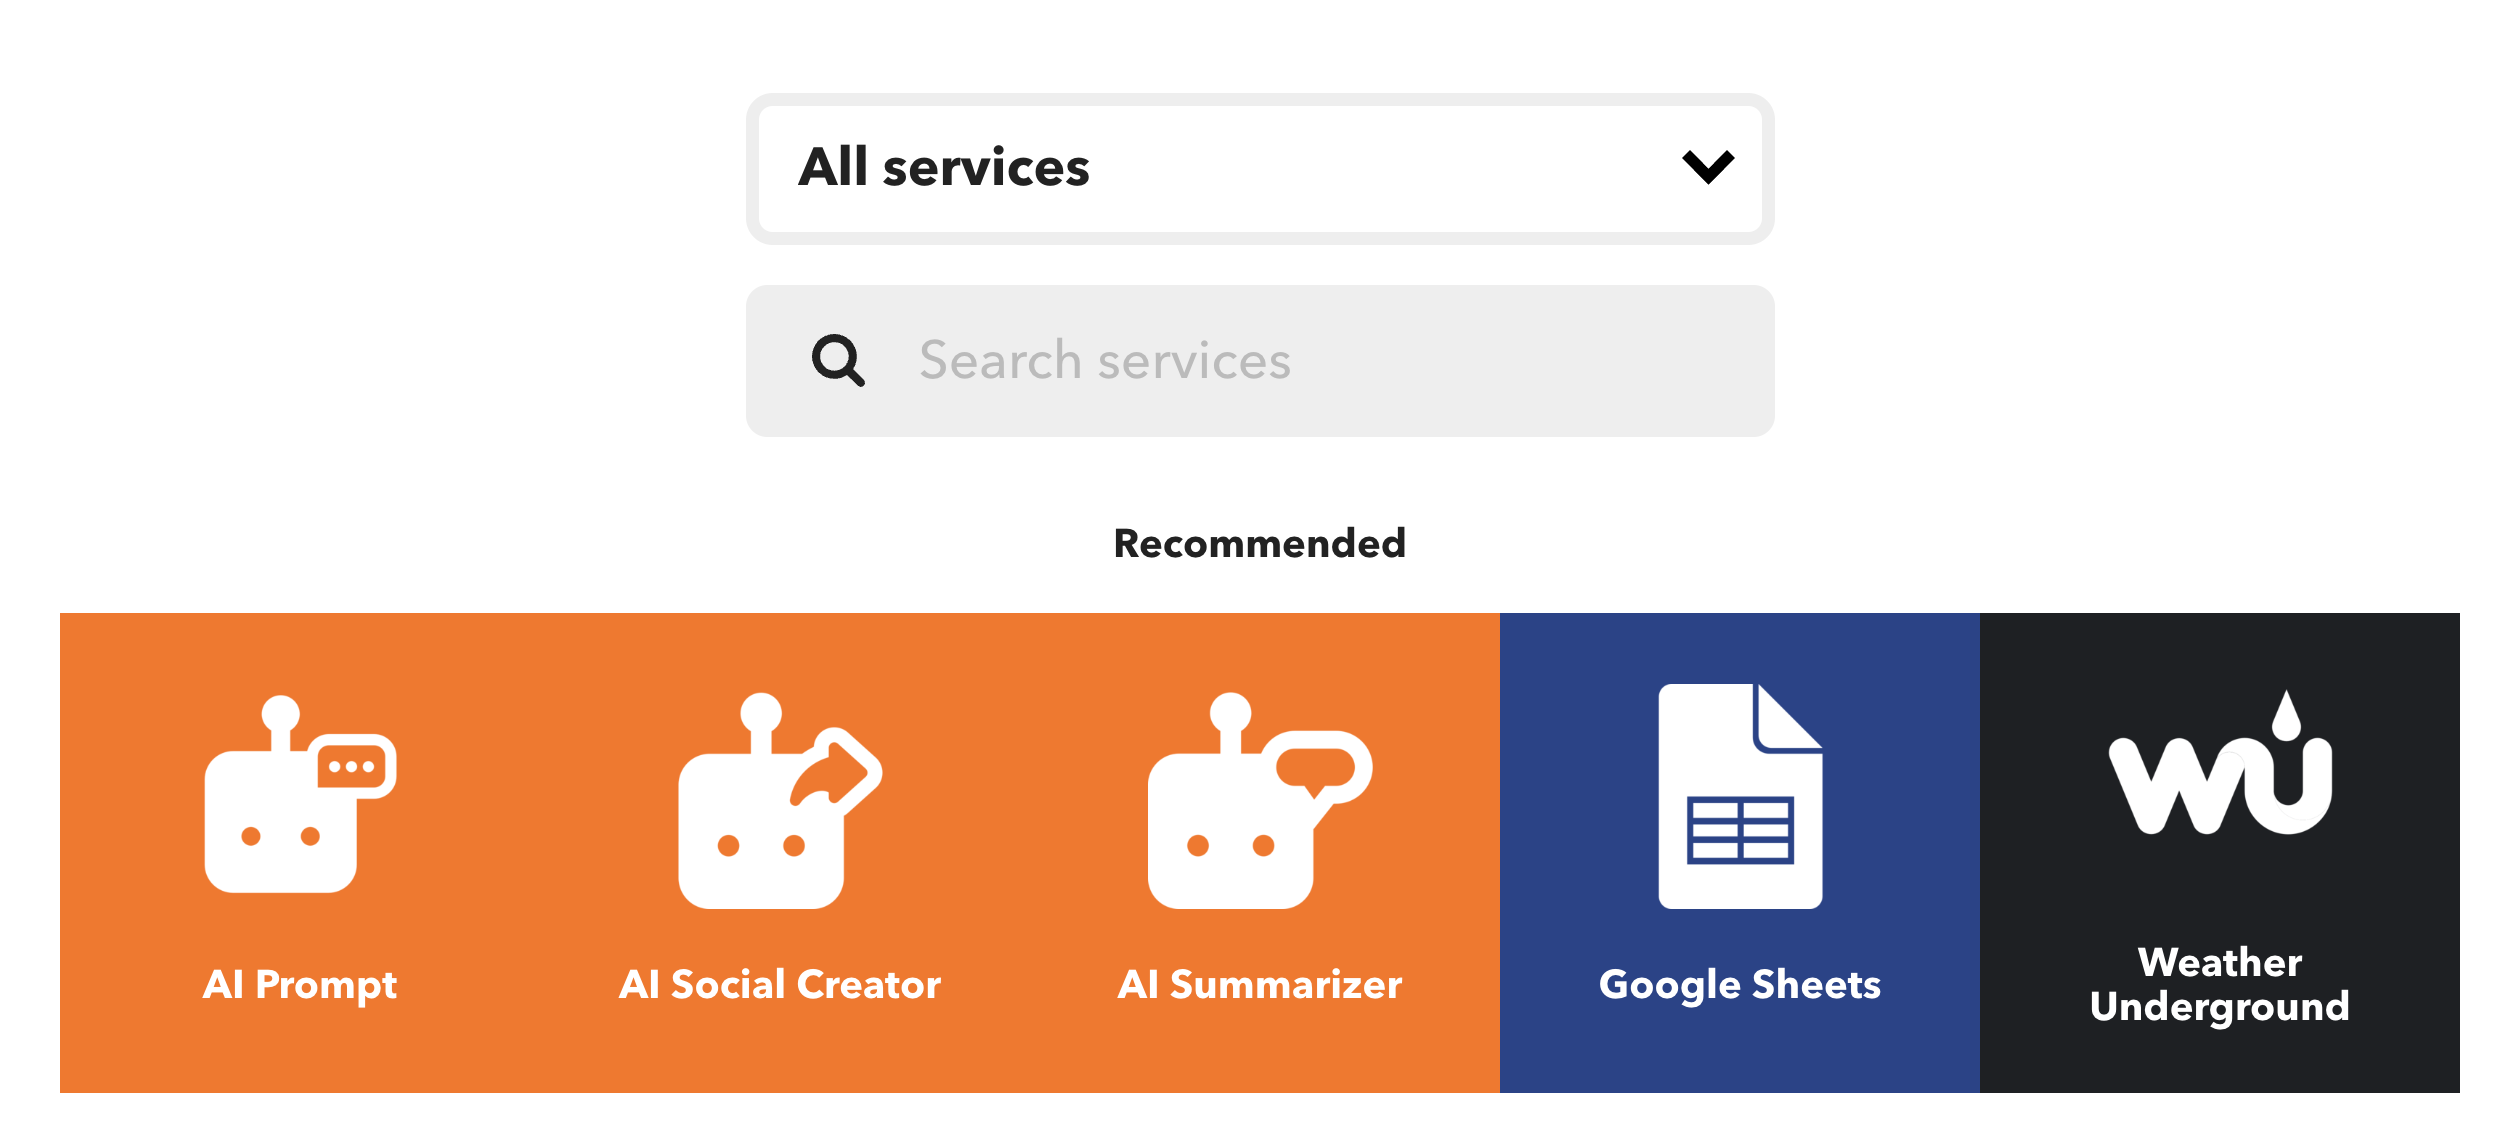Choose the blue Google Sheets tile background
This screenshot has height=1148, width=2508.
click(x=1740, y=853)
